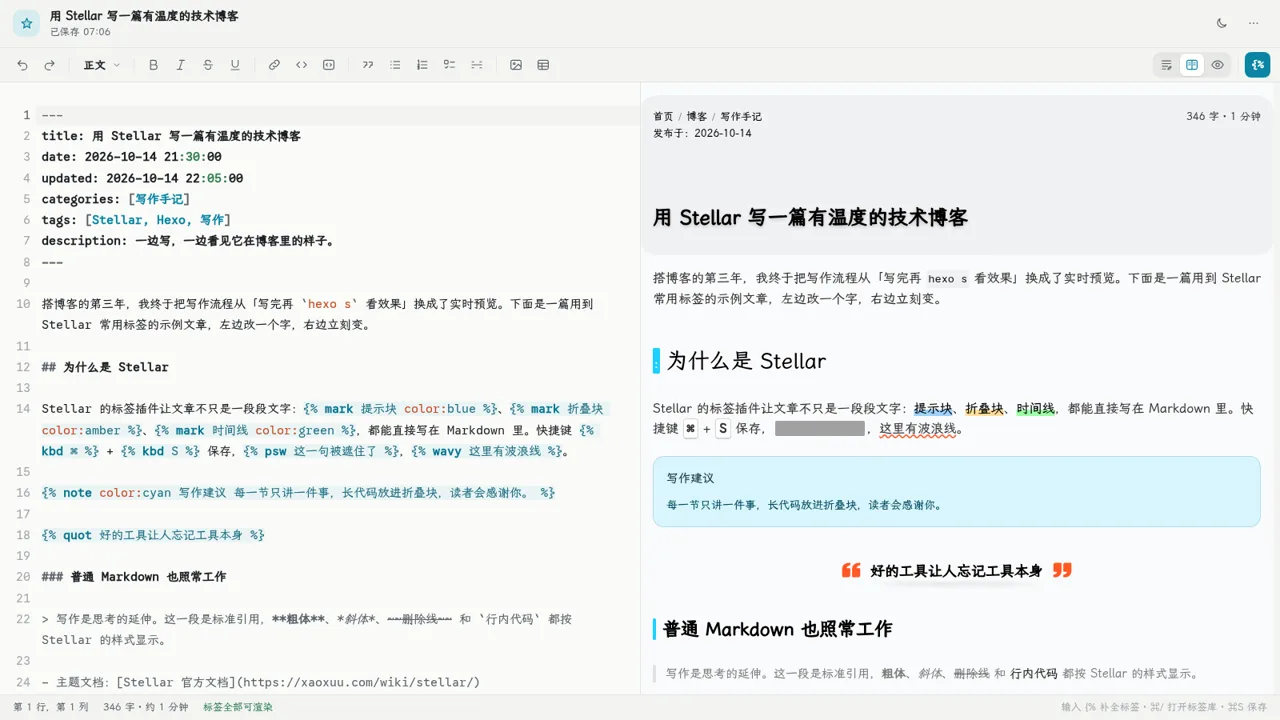
Task: Insert a numbered list
Action: 422,65
